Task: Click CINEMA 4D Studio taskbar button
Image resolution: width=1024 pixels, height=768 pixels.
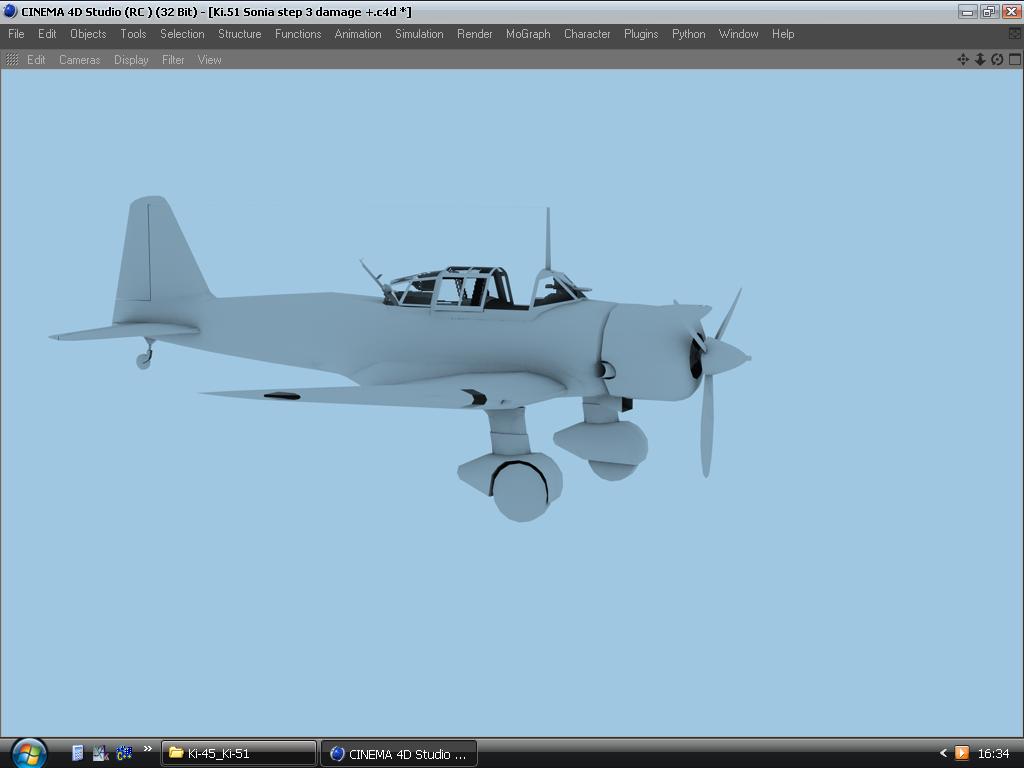Action: click(399, 753)
